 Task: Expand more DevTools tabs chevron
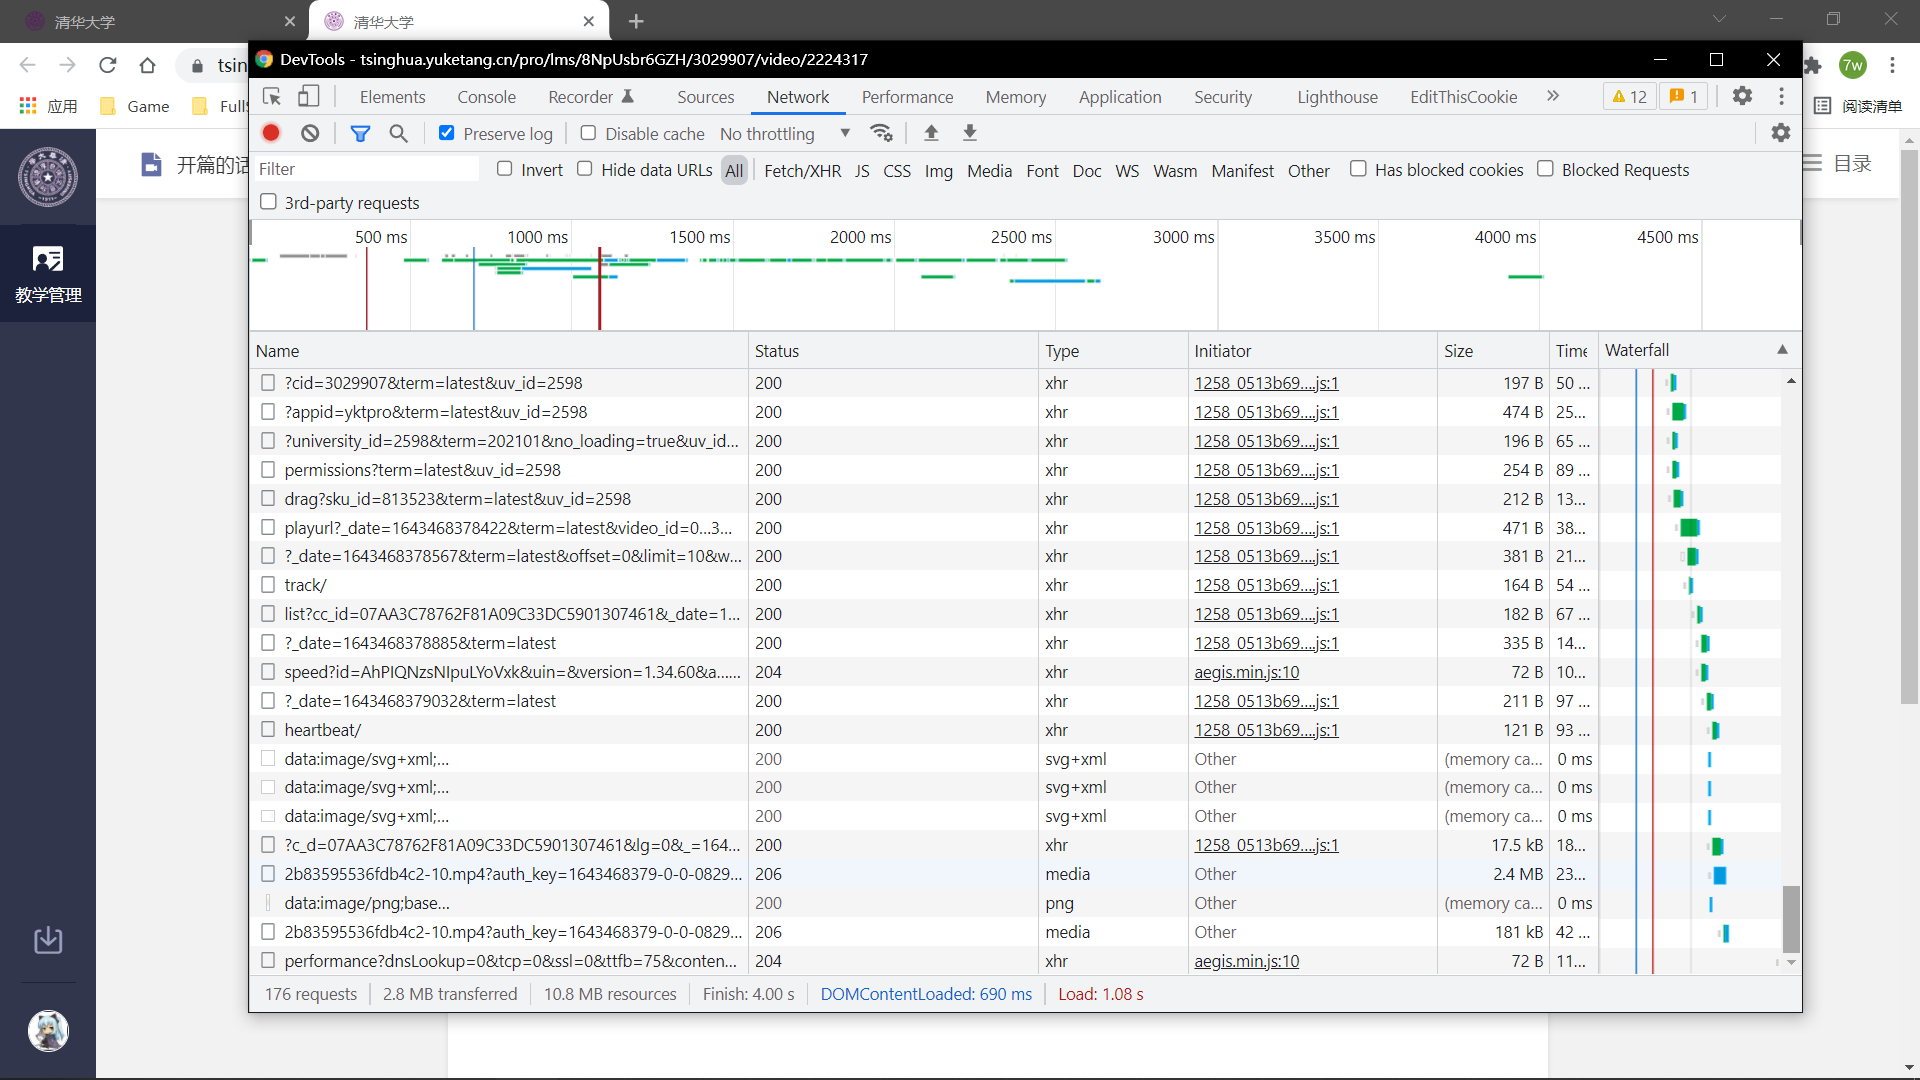click(1553, 96)
